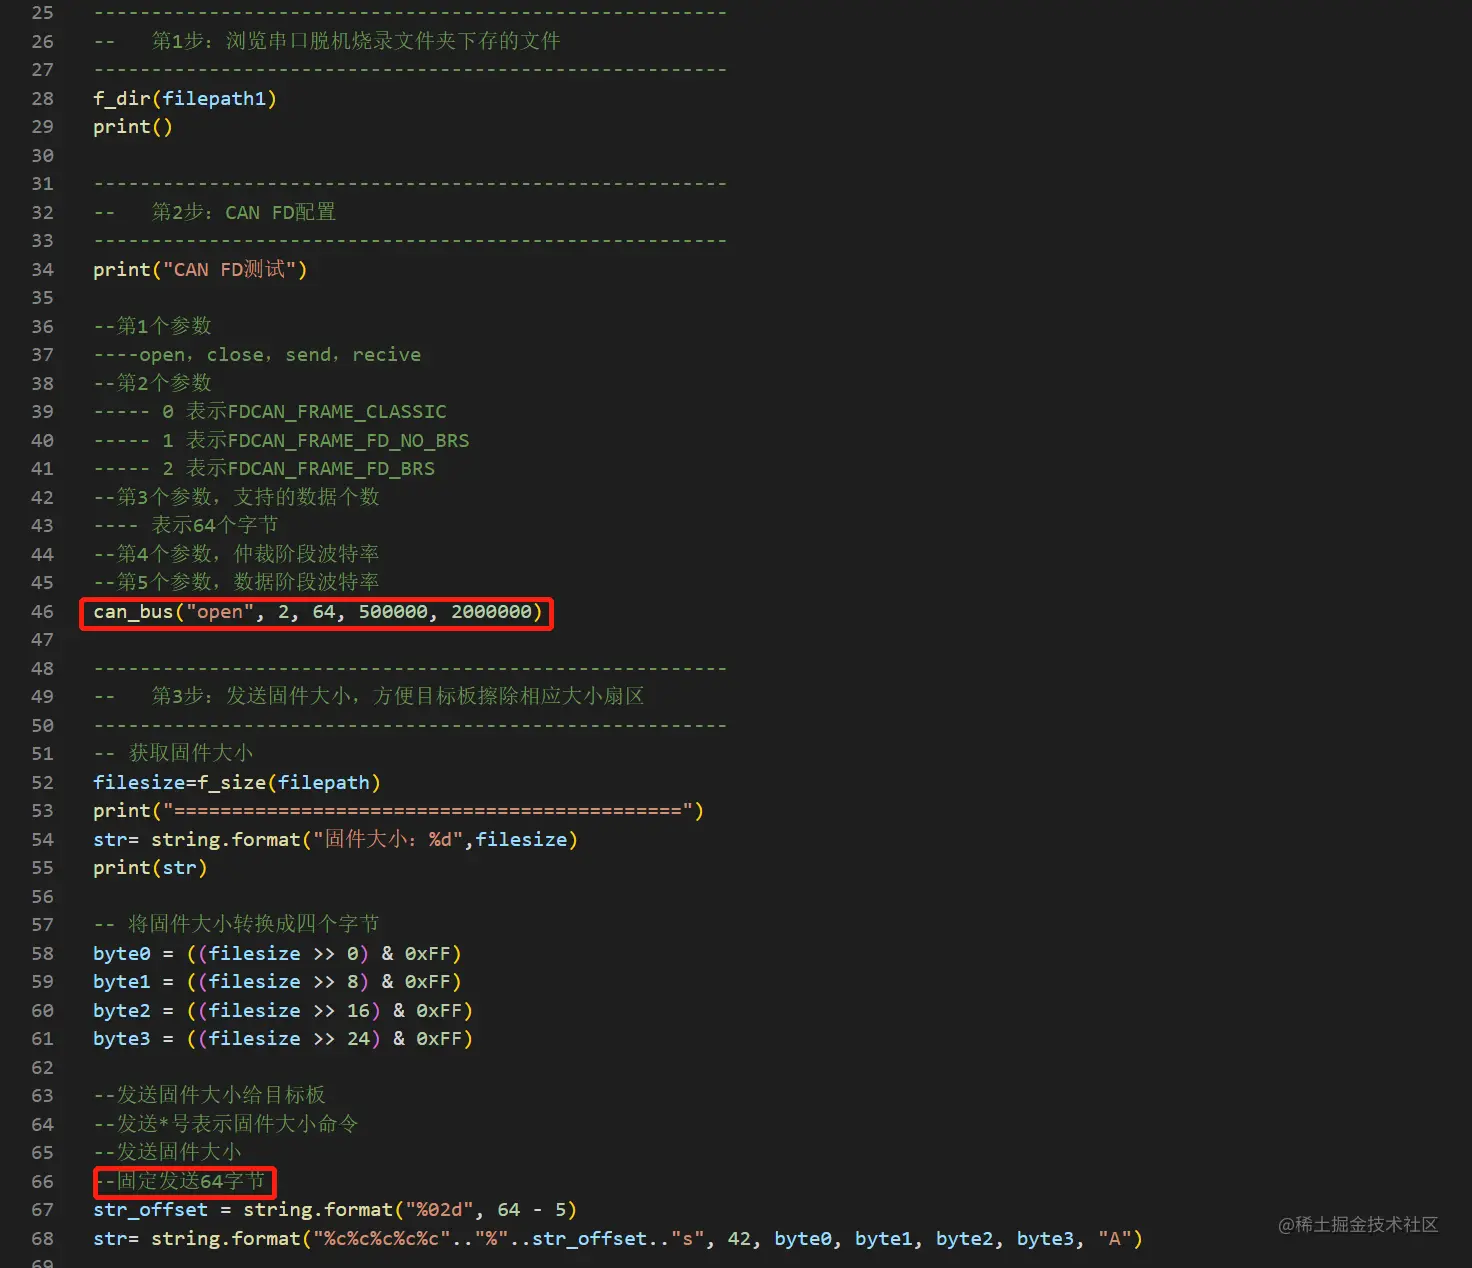Screen dimensions: 1472x1268
Task: Click the byte1 assignment line
Action: [277, 981]
